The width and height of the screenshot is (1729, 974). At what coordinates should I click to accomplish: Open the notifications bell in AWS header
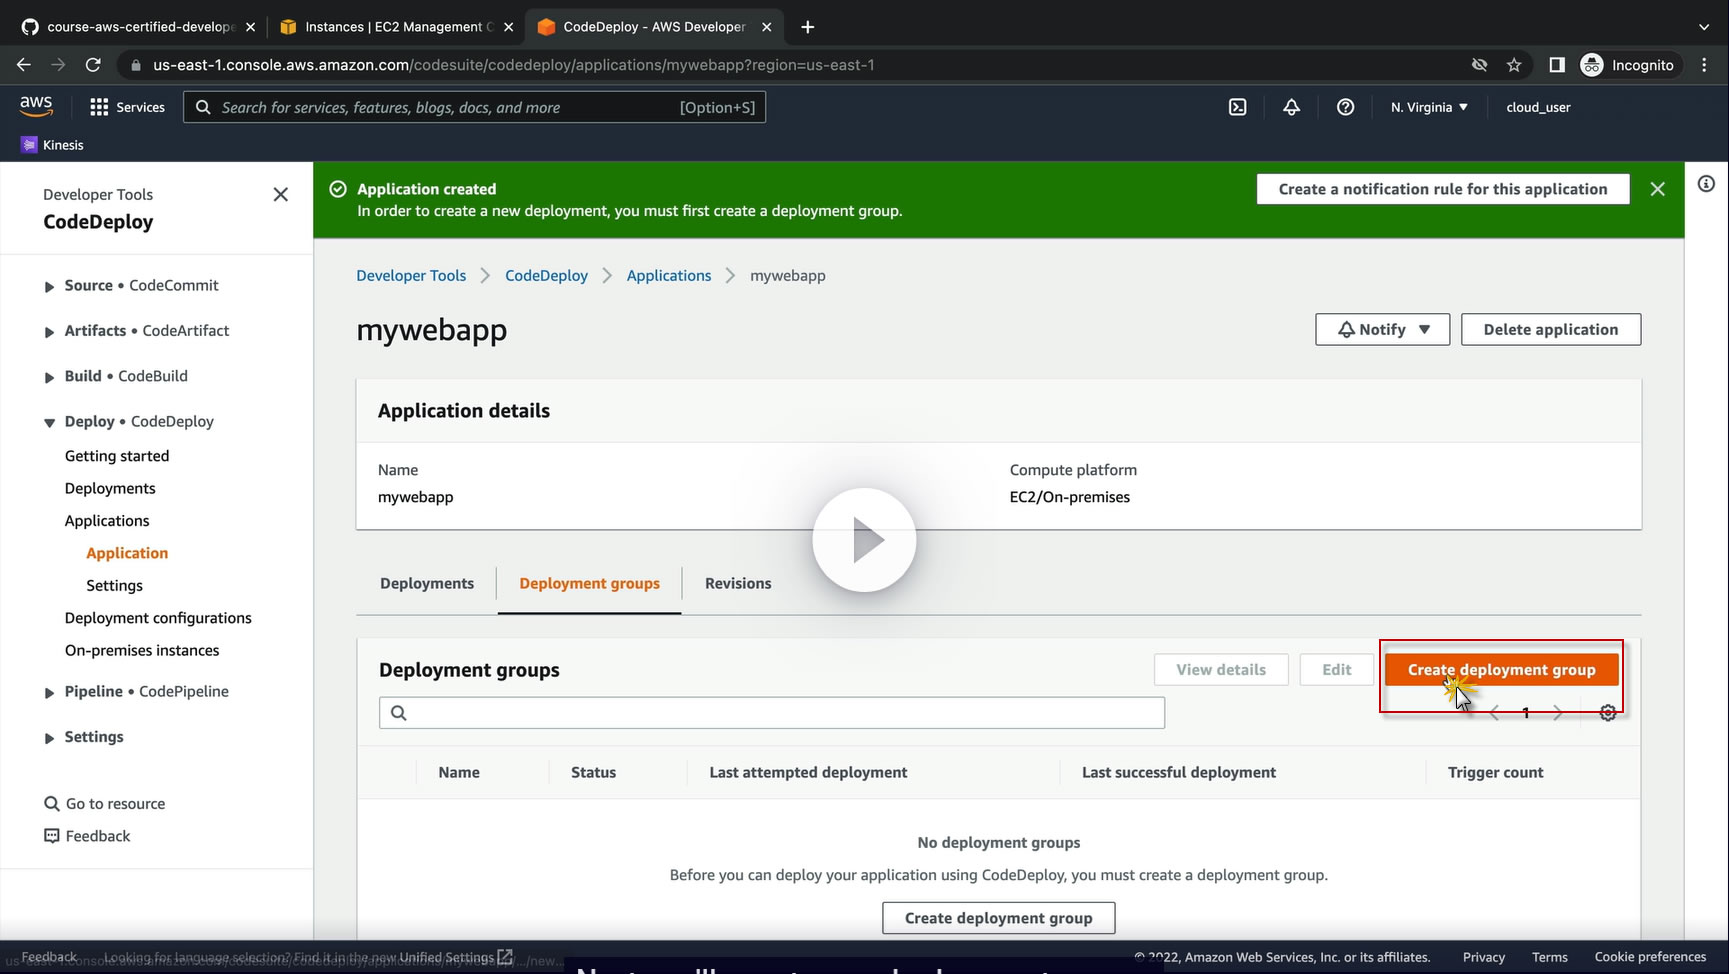pyautogui.click(x=1291, y=107)
